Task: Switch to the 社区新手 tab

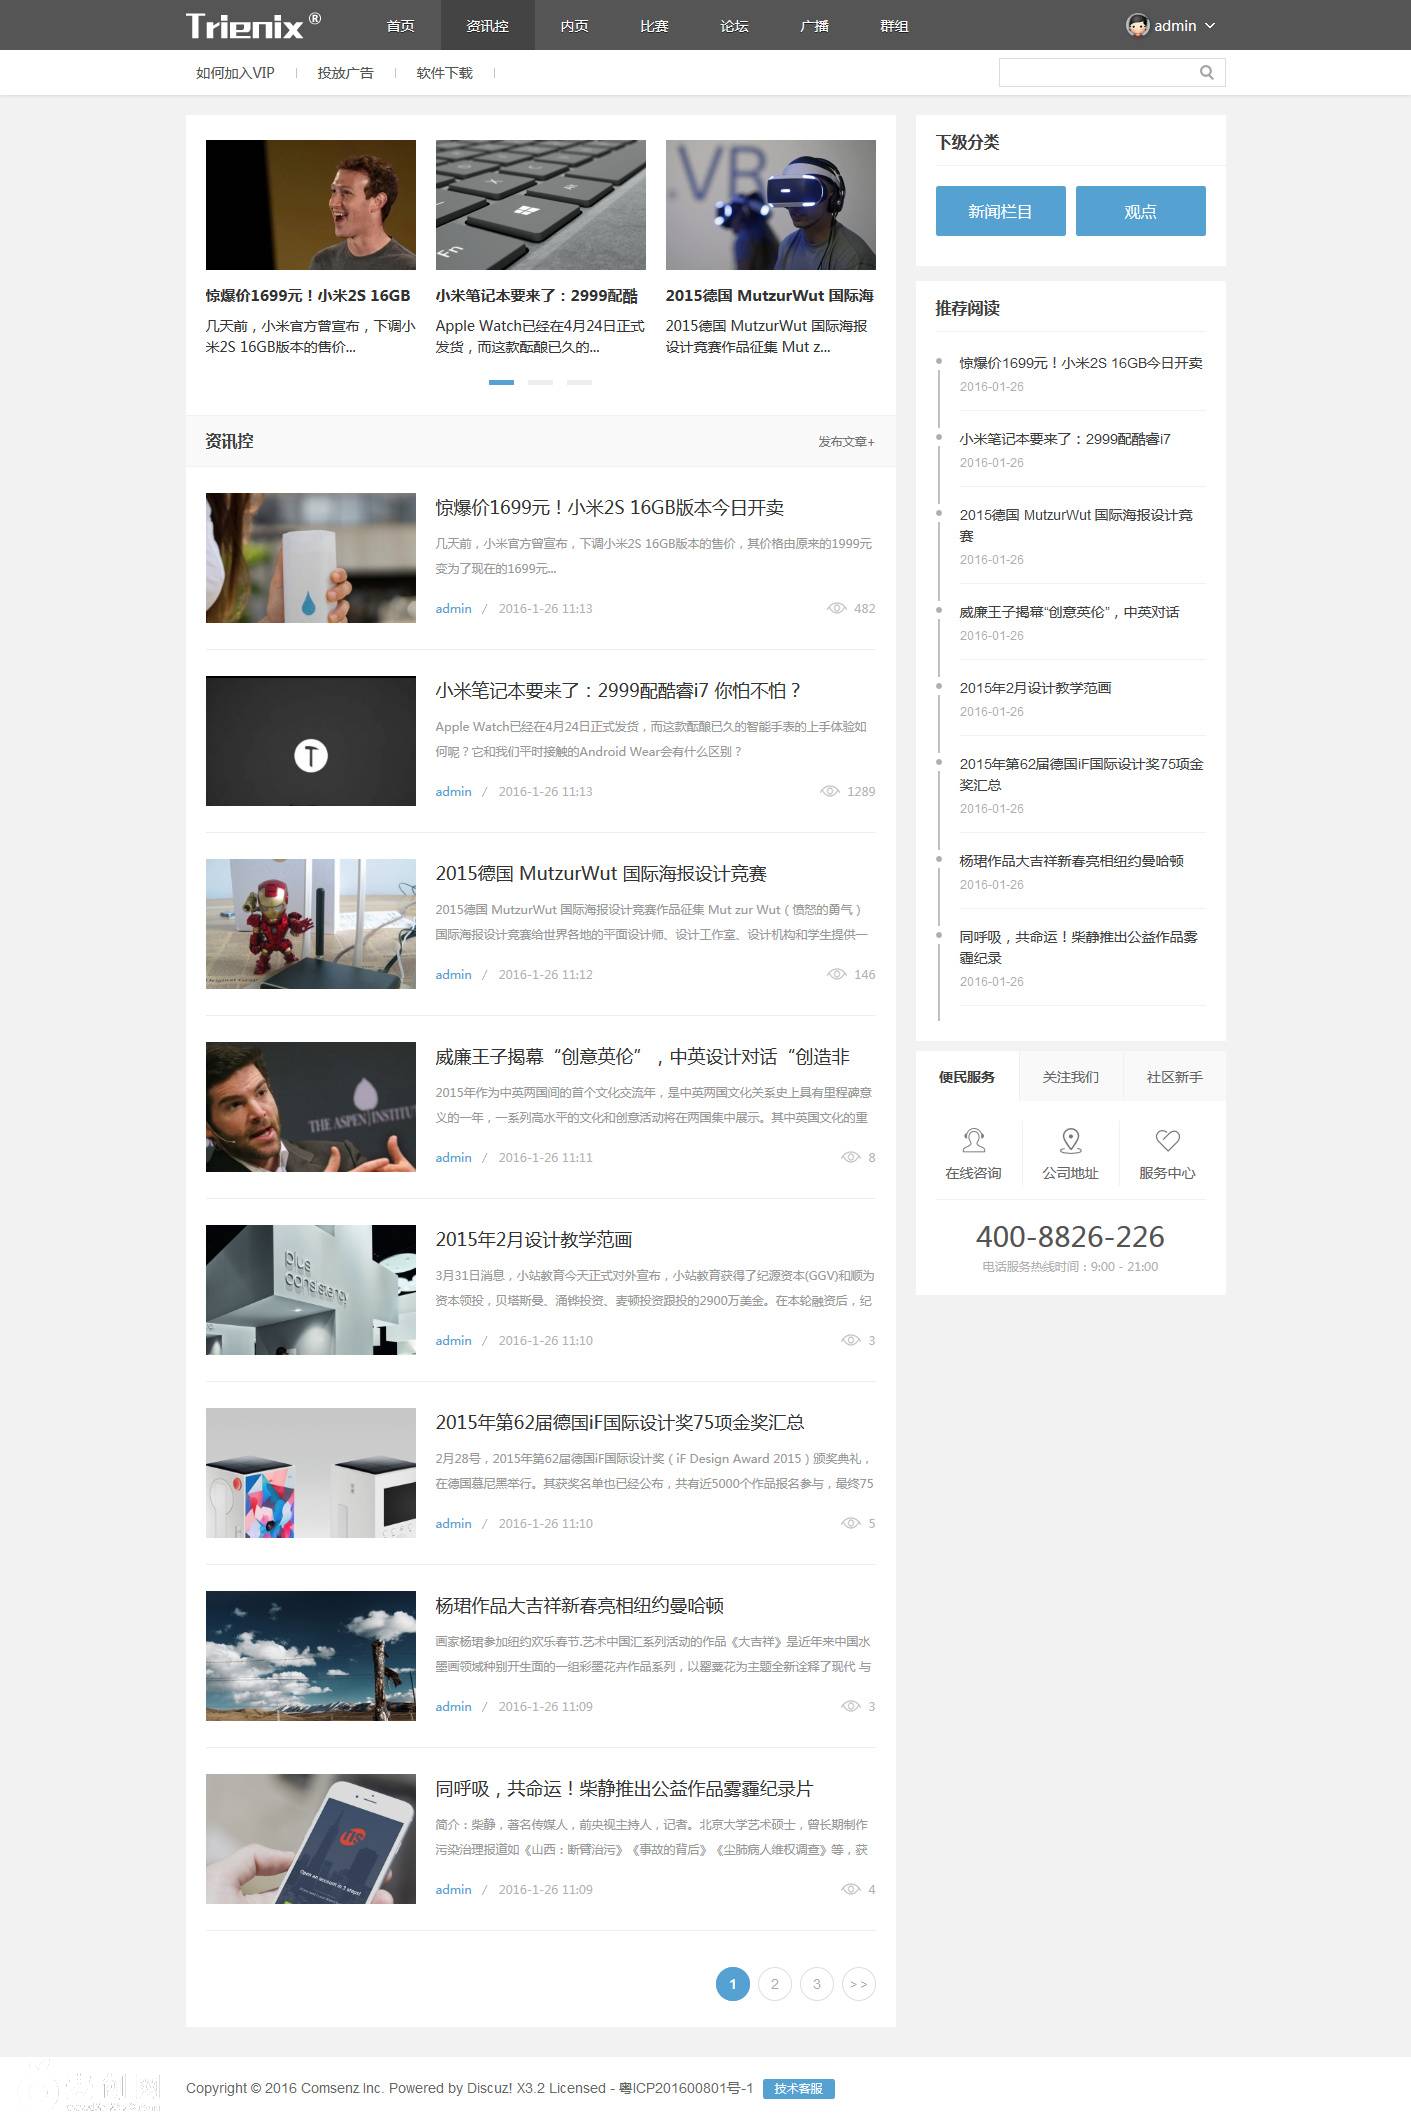Action: click(x=1174, y=1077)
